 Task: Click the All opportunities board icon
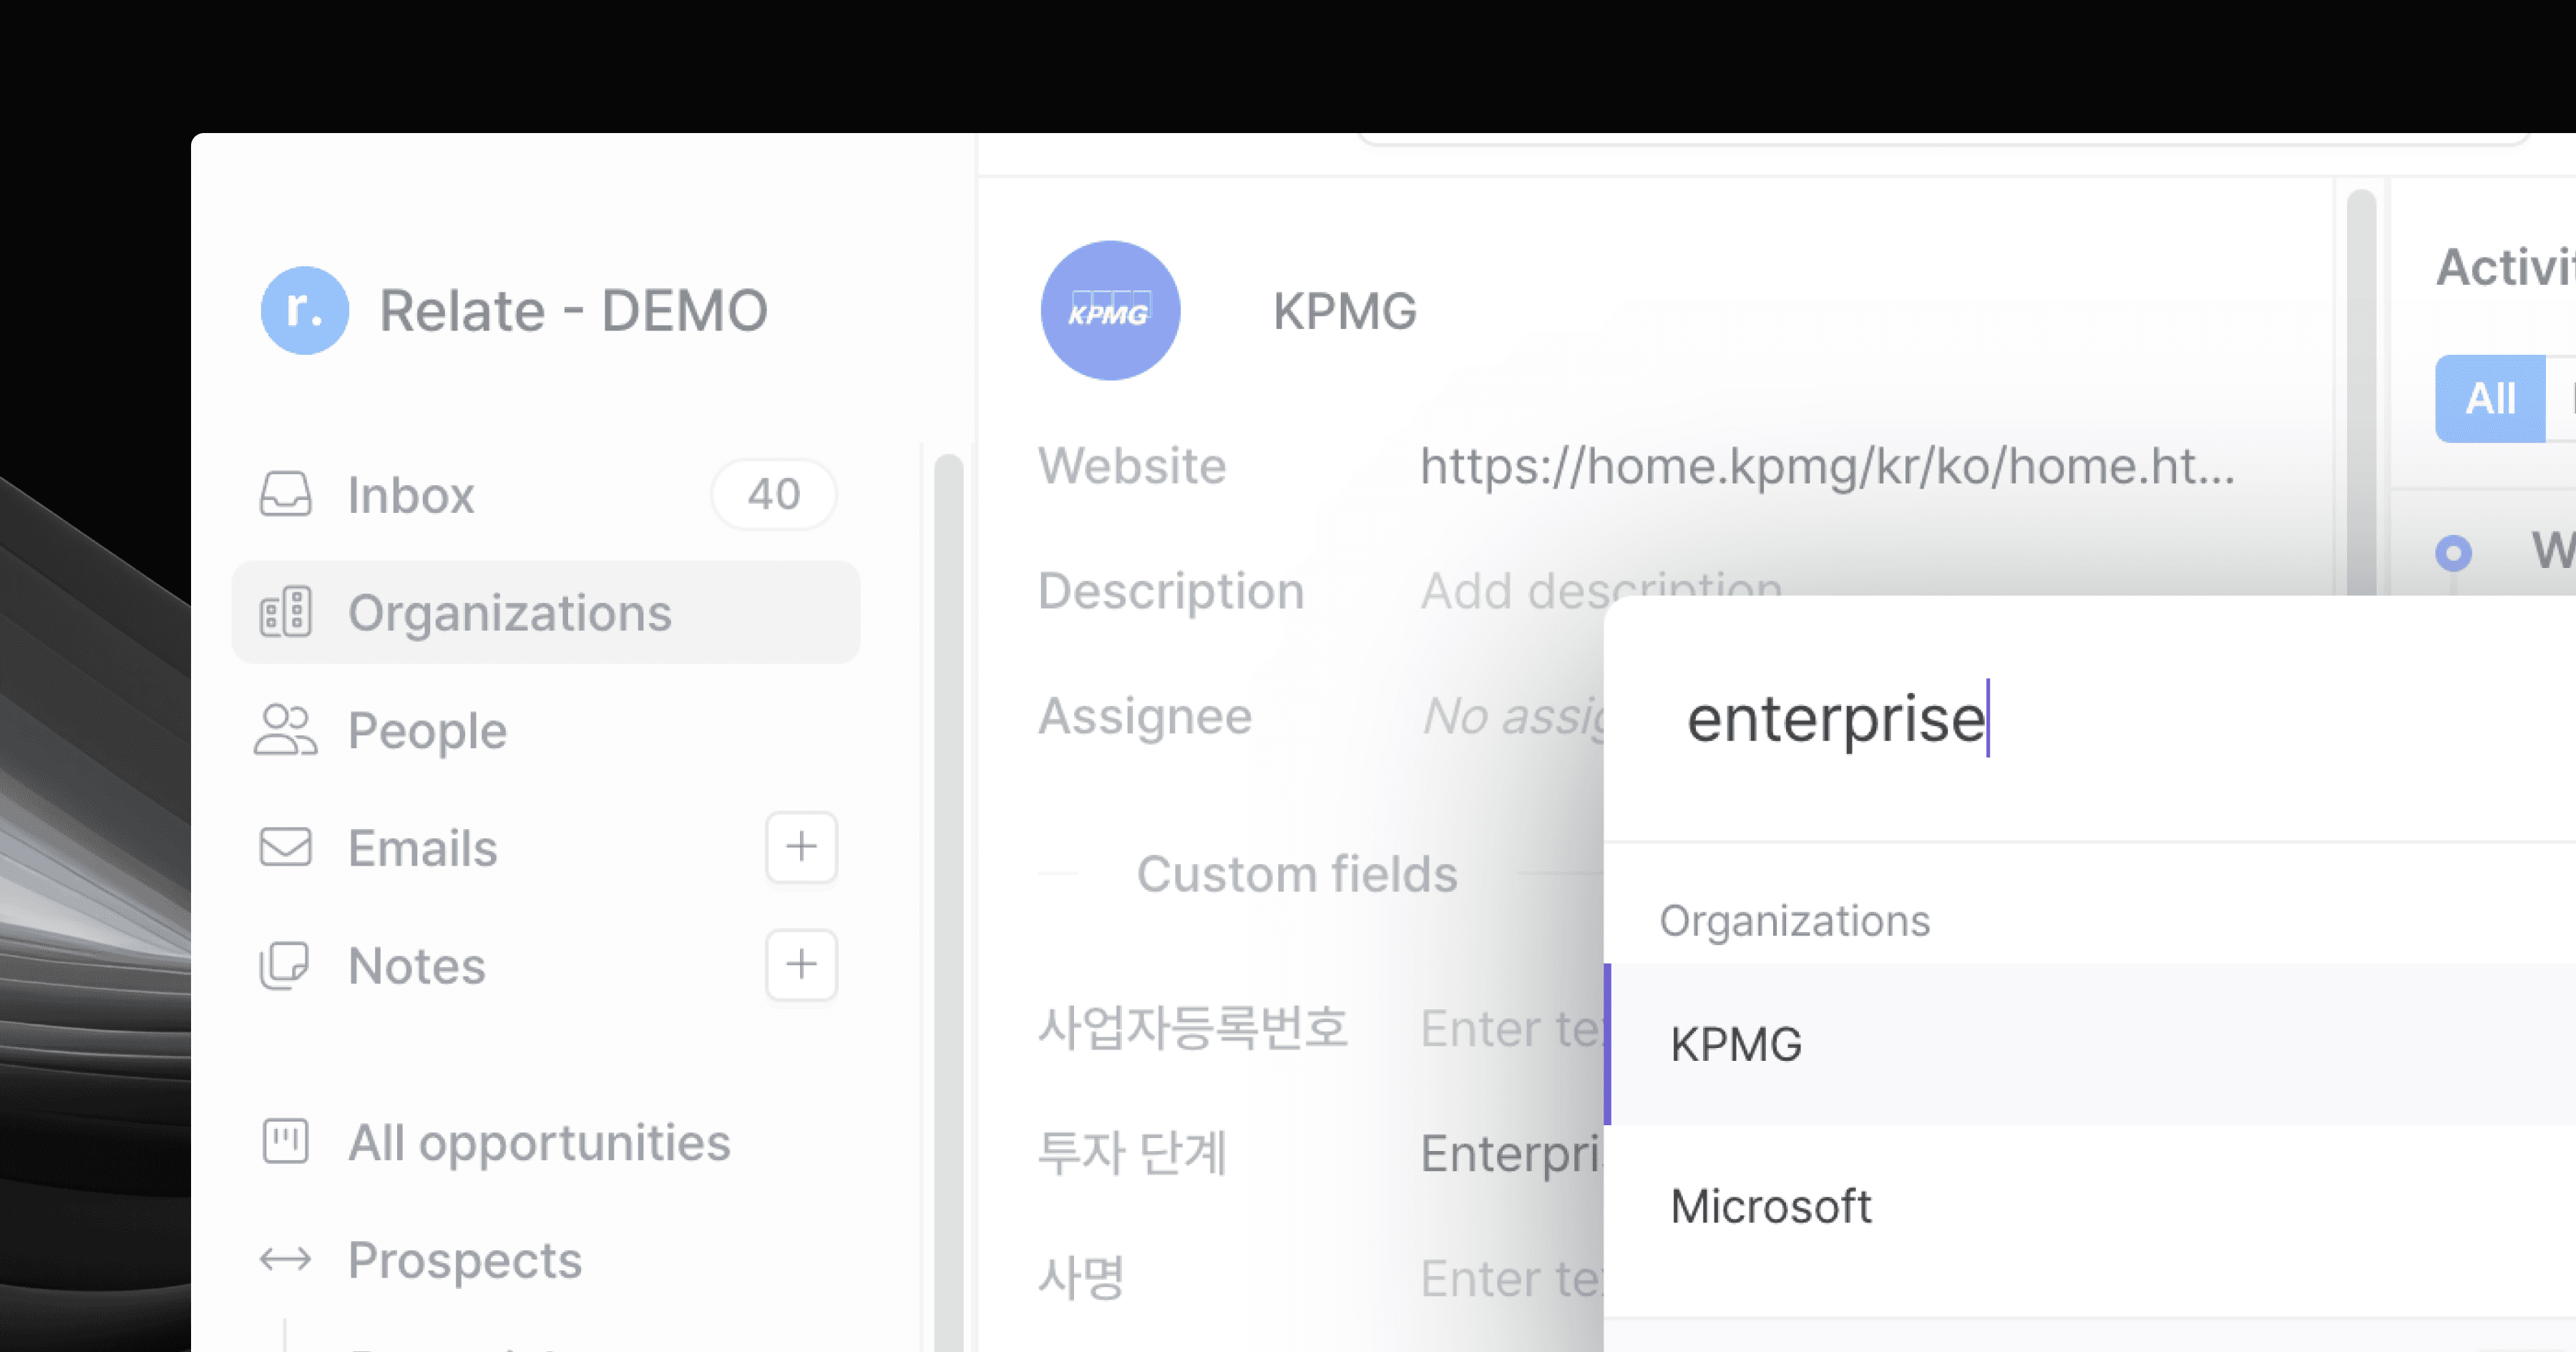pyautogui.click(x=286, y=1141)
